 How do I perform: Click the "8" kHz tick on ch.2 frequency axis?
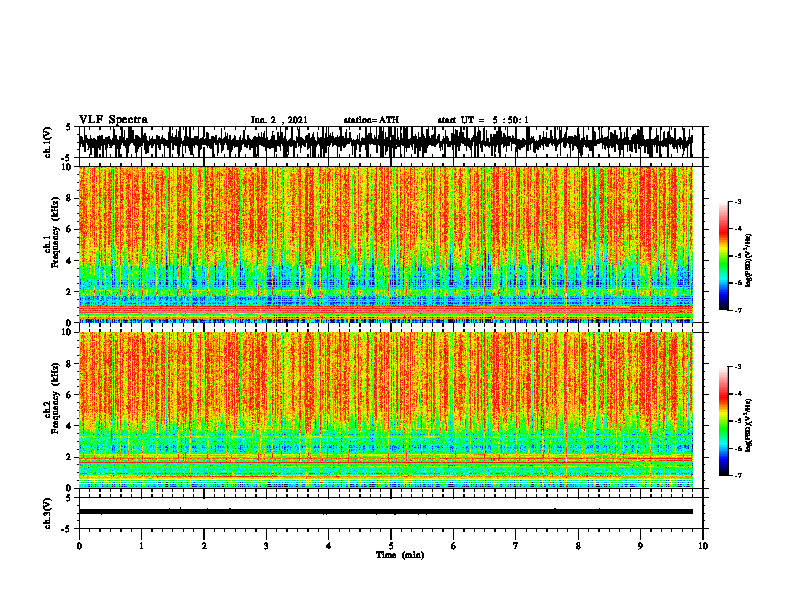[x=69, y=364]
